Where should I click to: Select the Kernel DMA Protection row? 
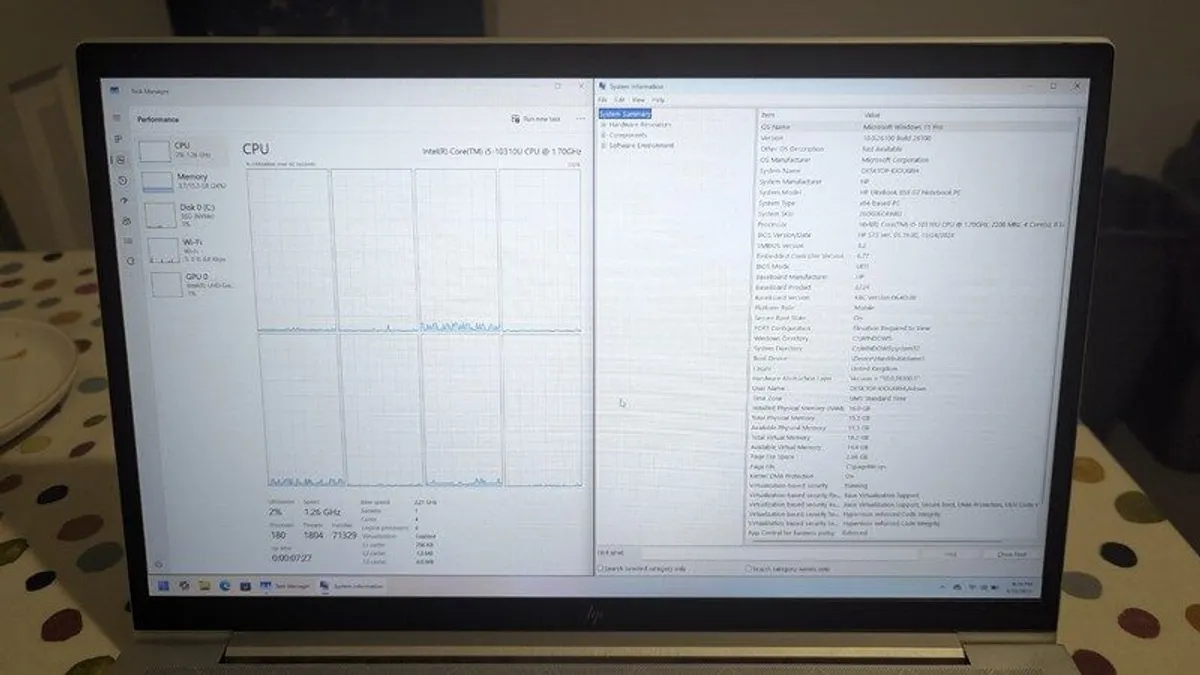coord(895,476)
